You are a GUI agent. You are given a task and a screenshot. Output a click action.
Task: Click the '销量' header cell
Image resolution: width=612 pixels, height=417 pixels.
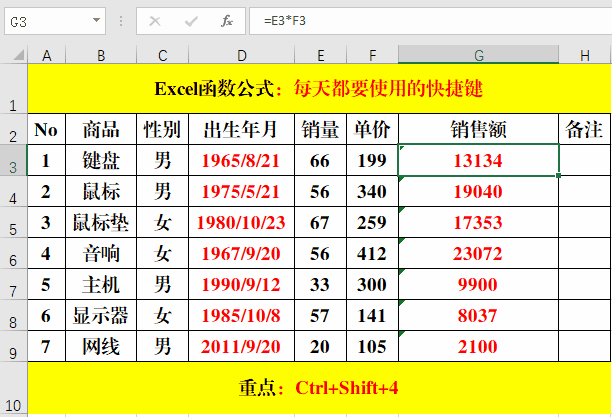[x=320, y=129]
